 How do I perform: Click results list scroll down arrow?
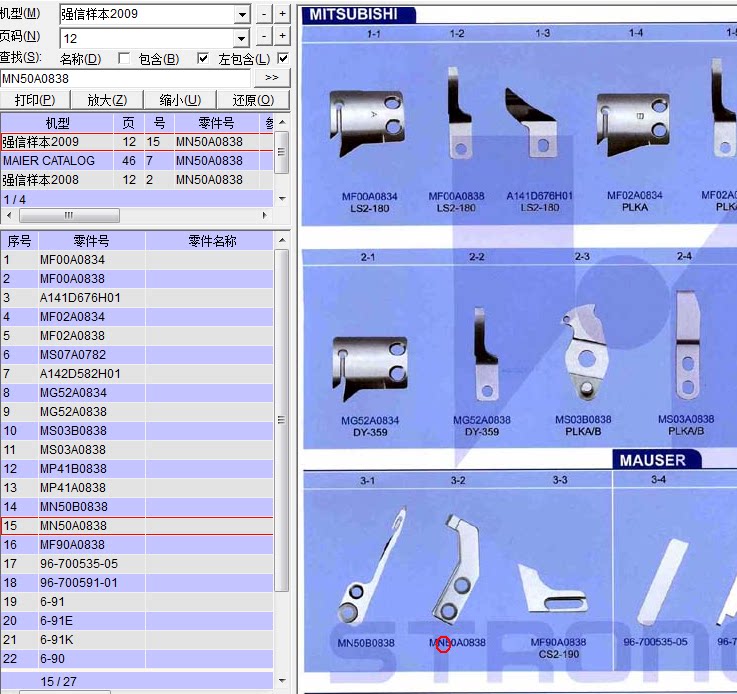(282, 199)
